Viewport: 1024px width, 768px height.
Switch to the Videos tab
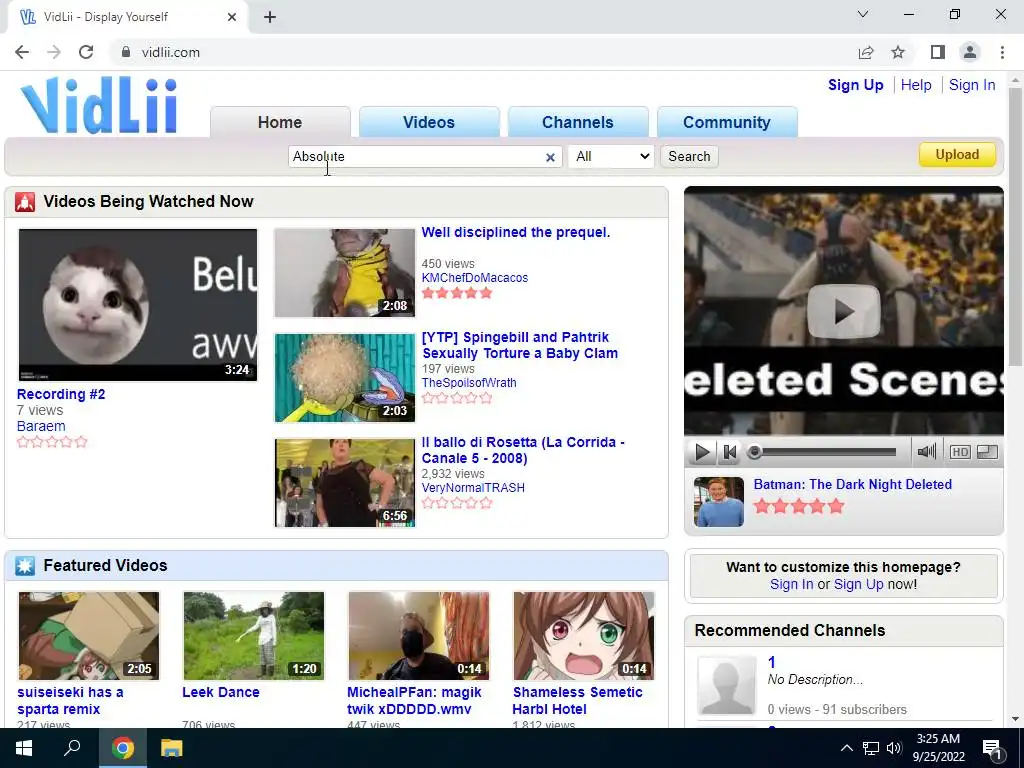click(429, 122)
